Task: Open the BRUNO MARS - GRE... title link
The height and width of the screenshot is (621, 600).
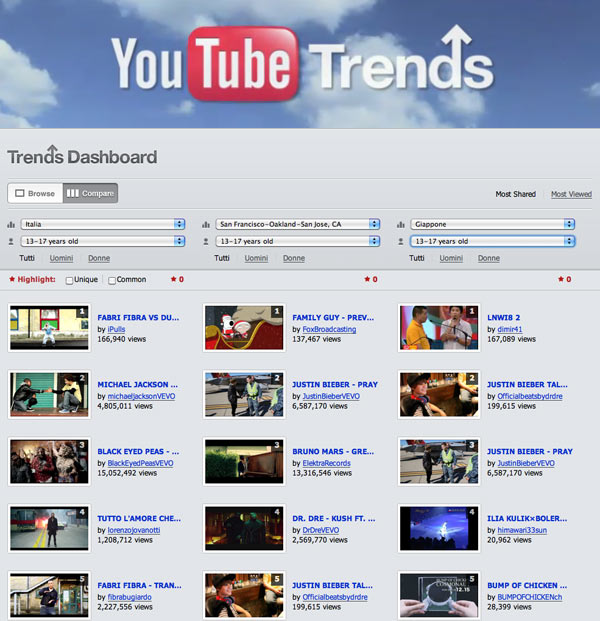Action: tap(333, 451)
